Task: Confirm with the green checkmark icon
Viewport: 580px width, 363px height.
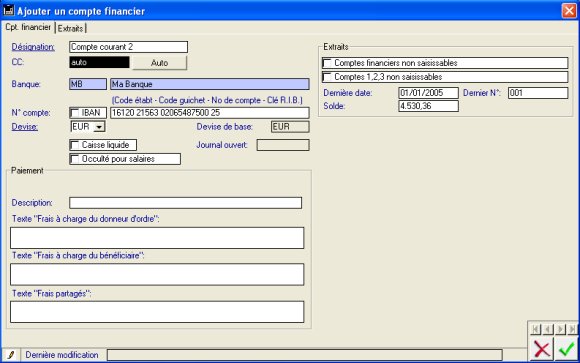Action: point(566,349)
